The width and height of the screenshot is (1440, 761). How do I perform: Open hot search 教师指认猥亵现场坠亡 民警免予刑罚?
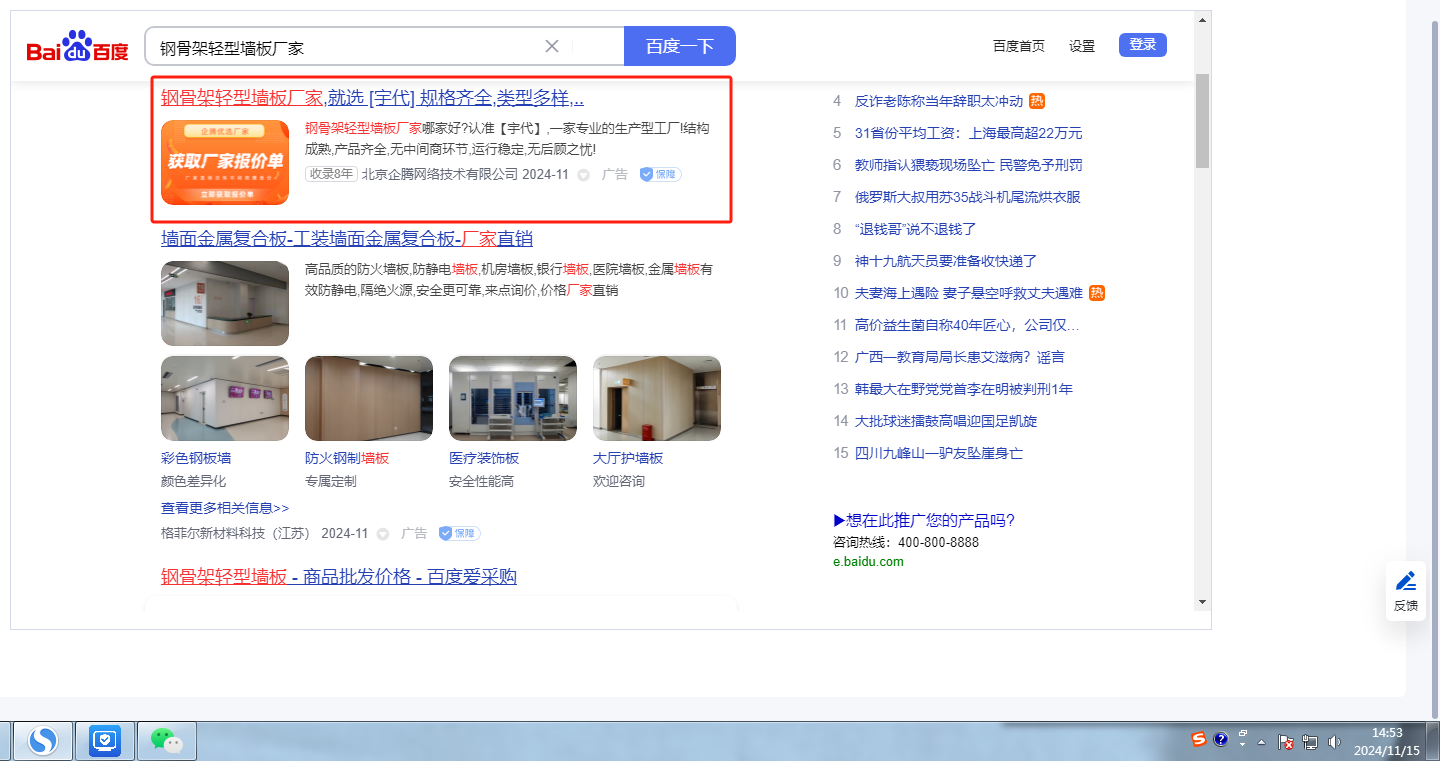click(969, 165)
